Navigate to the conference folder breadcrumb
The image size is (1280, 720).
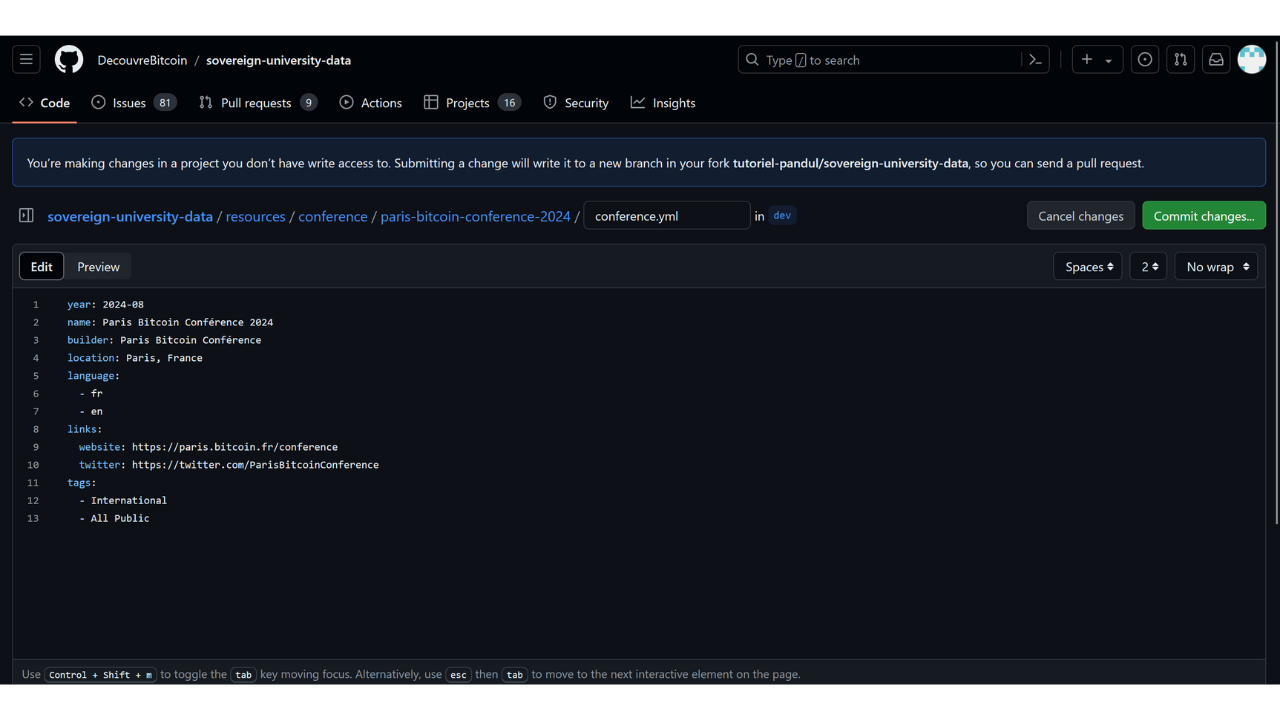[333, 216]
